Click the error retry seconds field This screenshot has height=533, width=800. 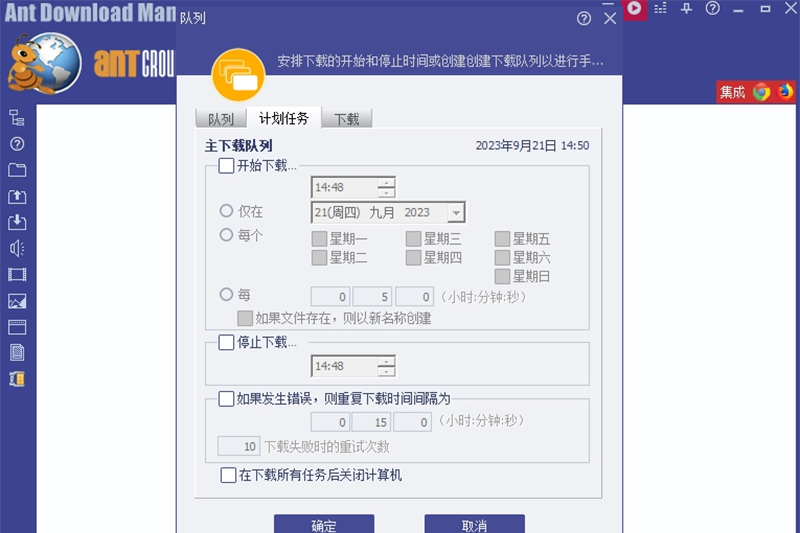[412, 422]
